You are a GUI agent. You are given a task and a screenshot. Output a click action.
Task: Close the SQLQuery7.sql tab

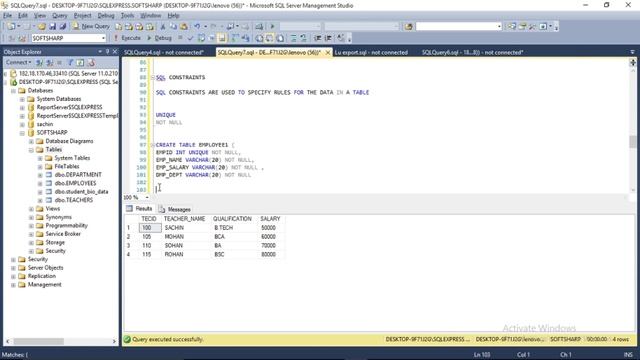[328, 53]
